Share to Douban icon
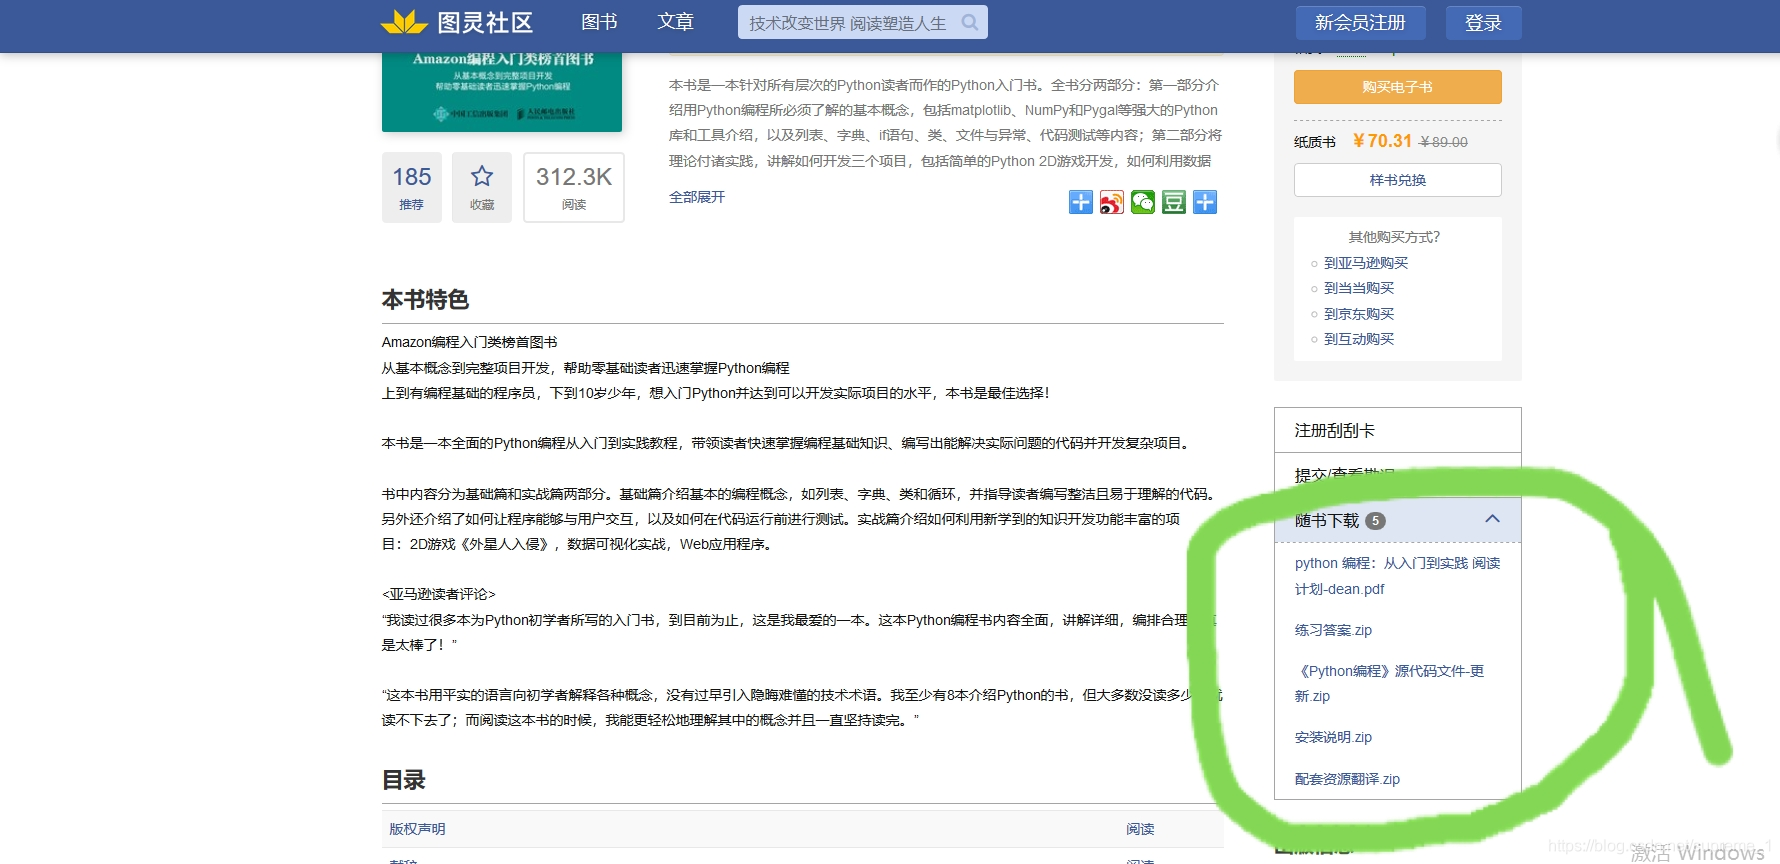 click(1174, 202)
